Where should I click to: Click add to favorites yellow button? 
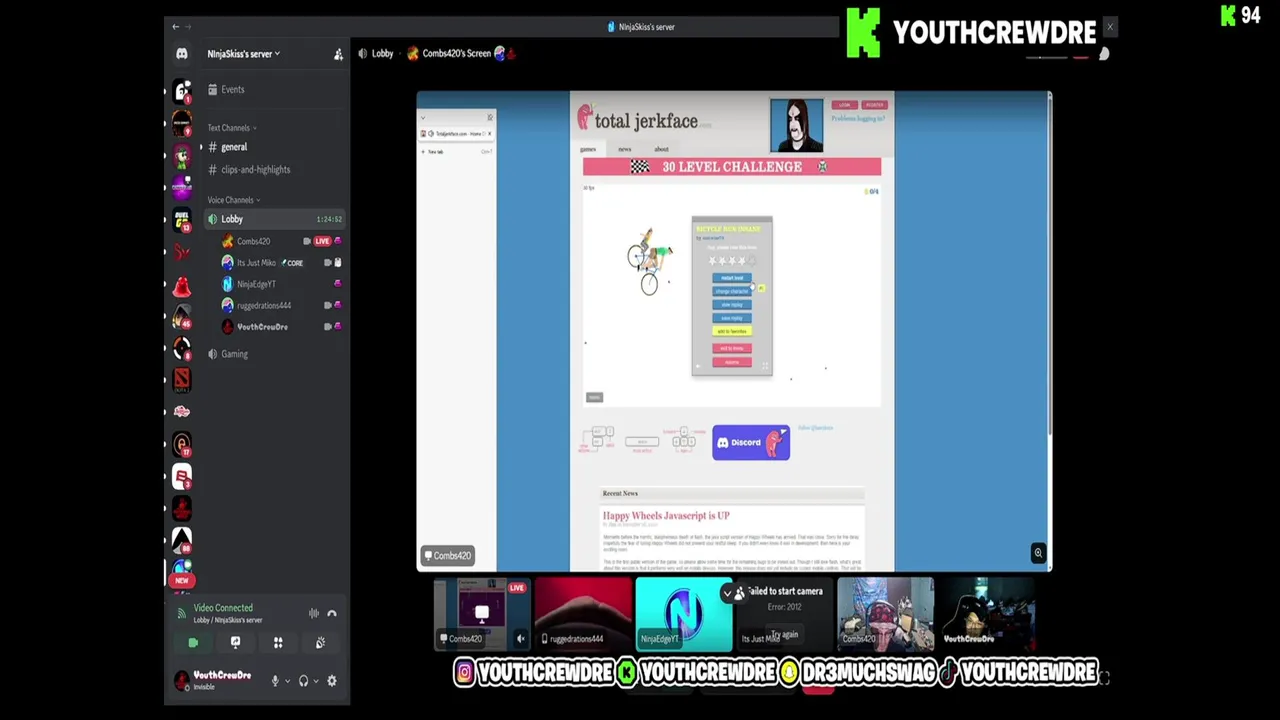pyautogui.click(x=732, y=331)
